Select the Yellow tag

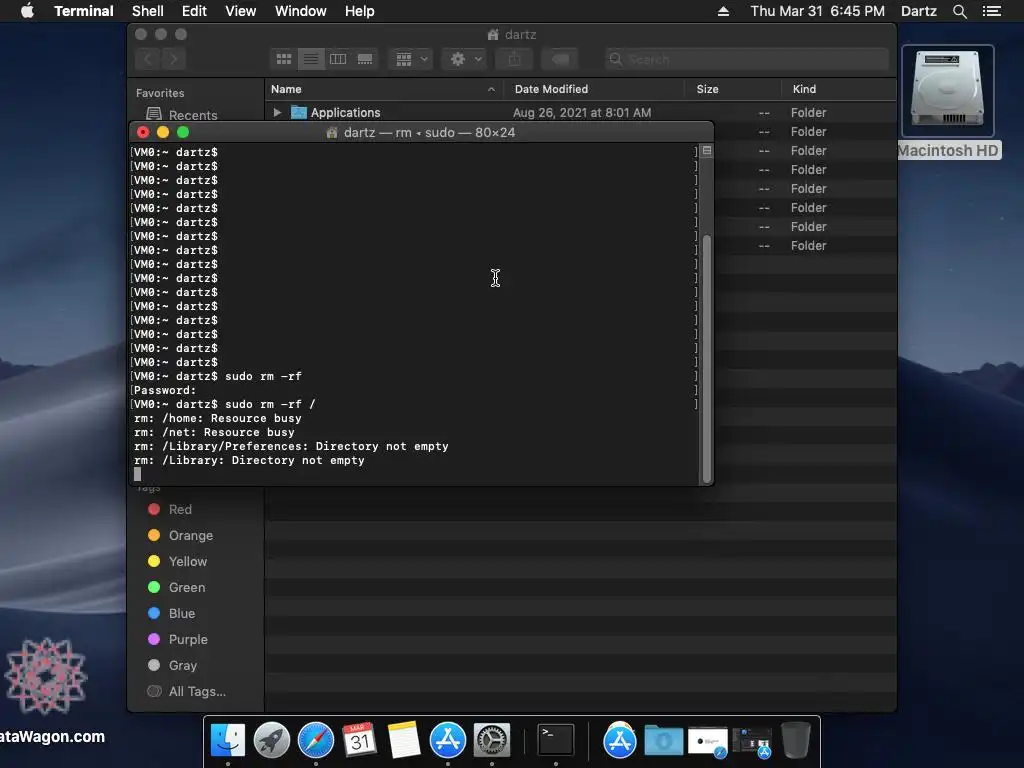point(178,562)
